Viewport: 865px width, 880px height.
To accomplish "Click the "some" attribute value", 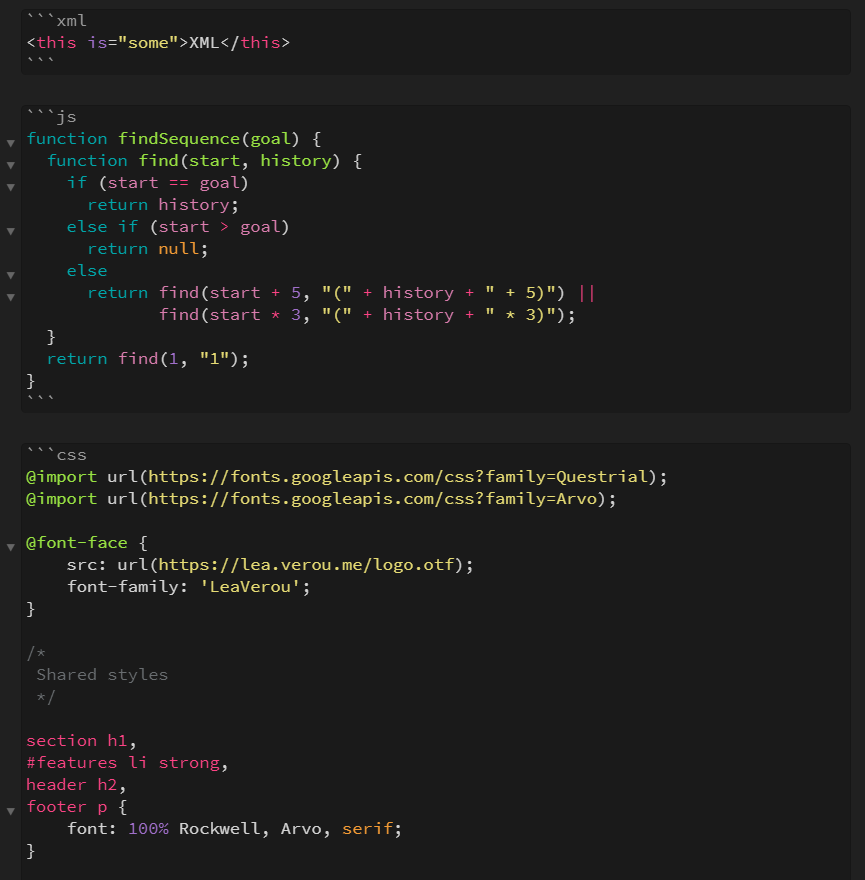I will [x=148, y=43].
